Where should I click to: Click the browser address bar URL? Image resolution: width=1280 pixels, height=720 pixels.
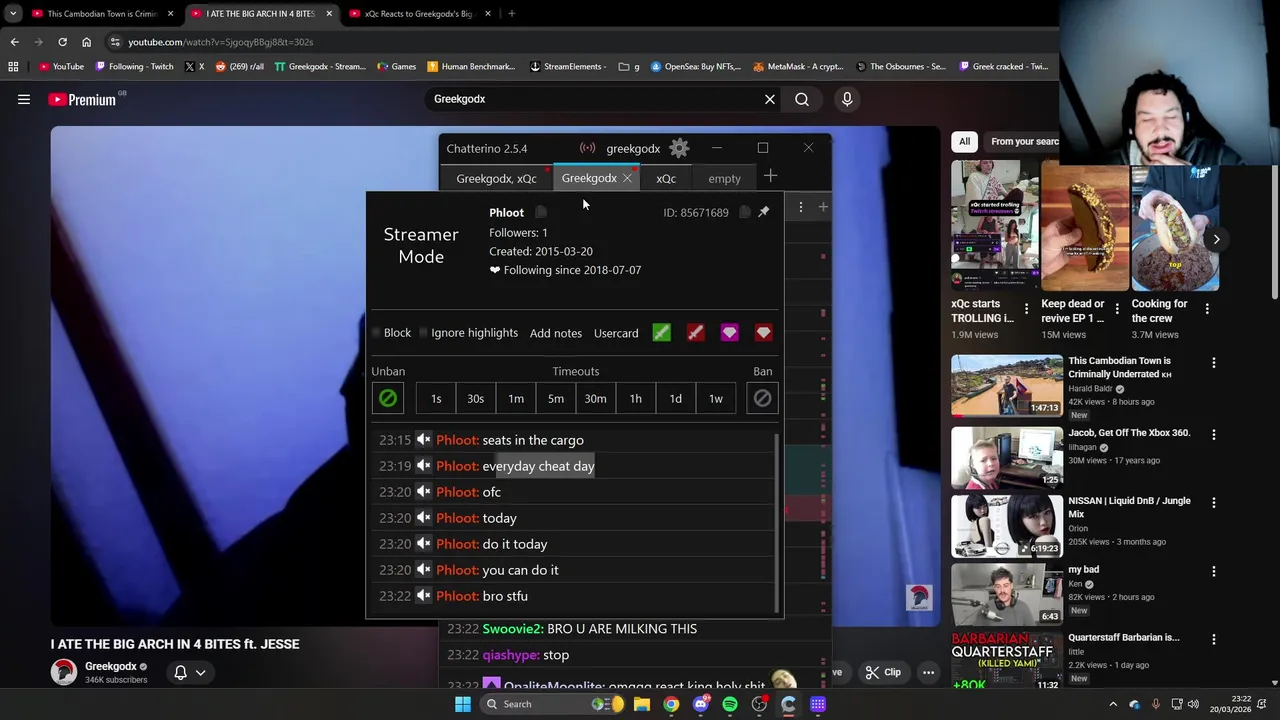[220, 42]
